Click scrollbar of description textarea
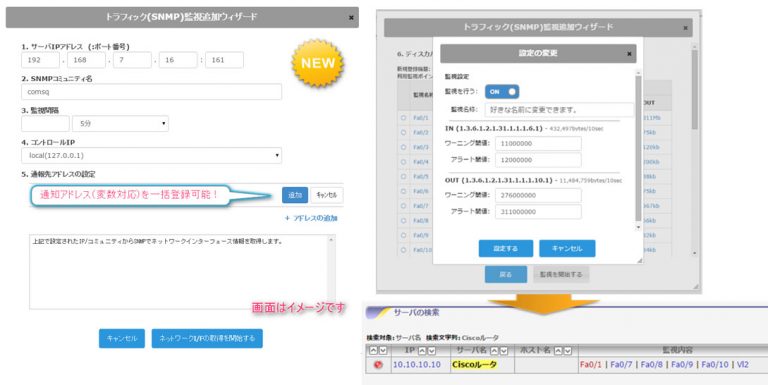Image resolution: width=768 pixels, height=385 pixels. click(x=332, y=272)
